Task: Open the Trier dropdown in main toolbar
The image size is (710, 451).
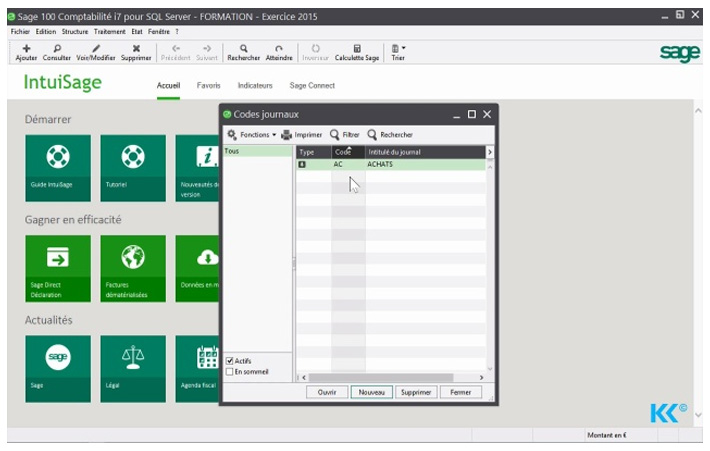Action: click(397, 48)
